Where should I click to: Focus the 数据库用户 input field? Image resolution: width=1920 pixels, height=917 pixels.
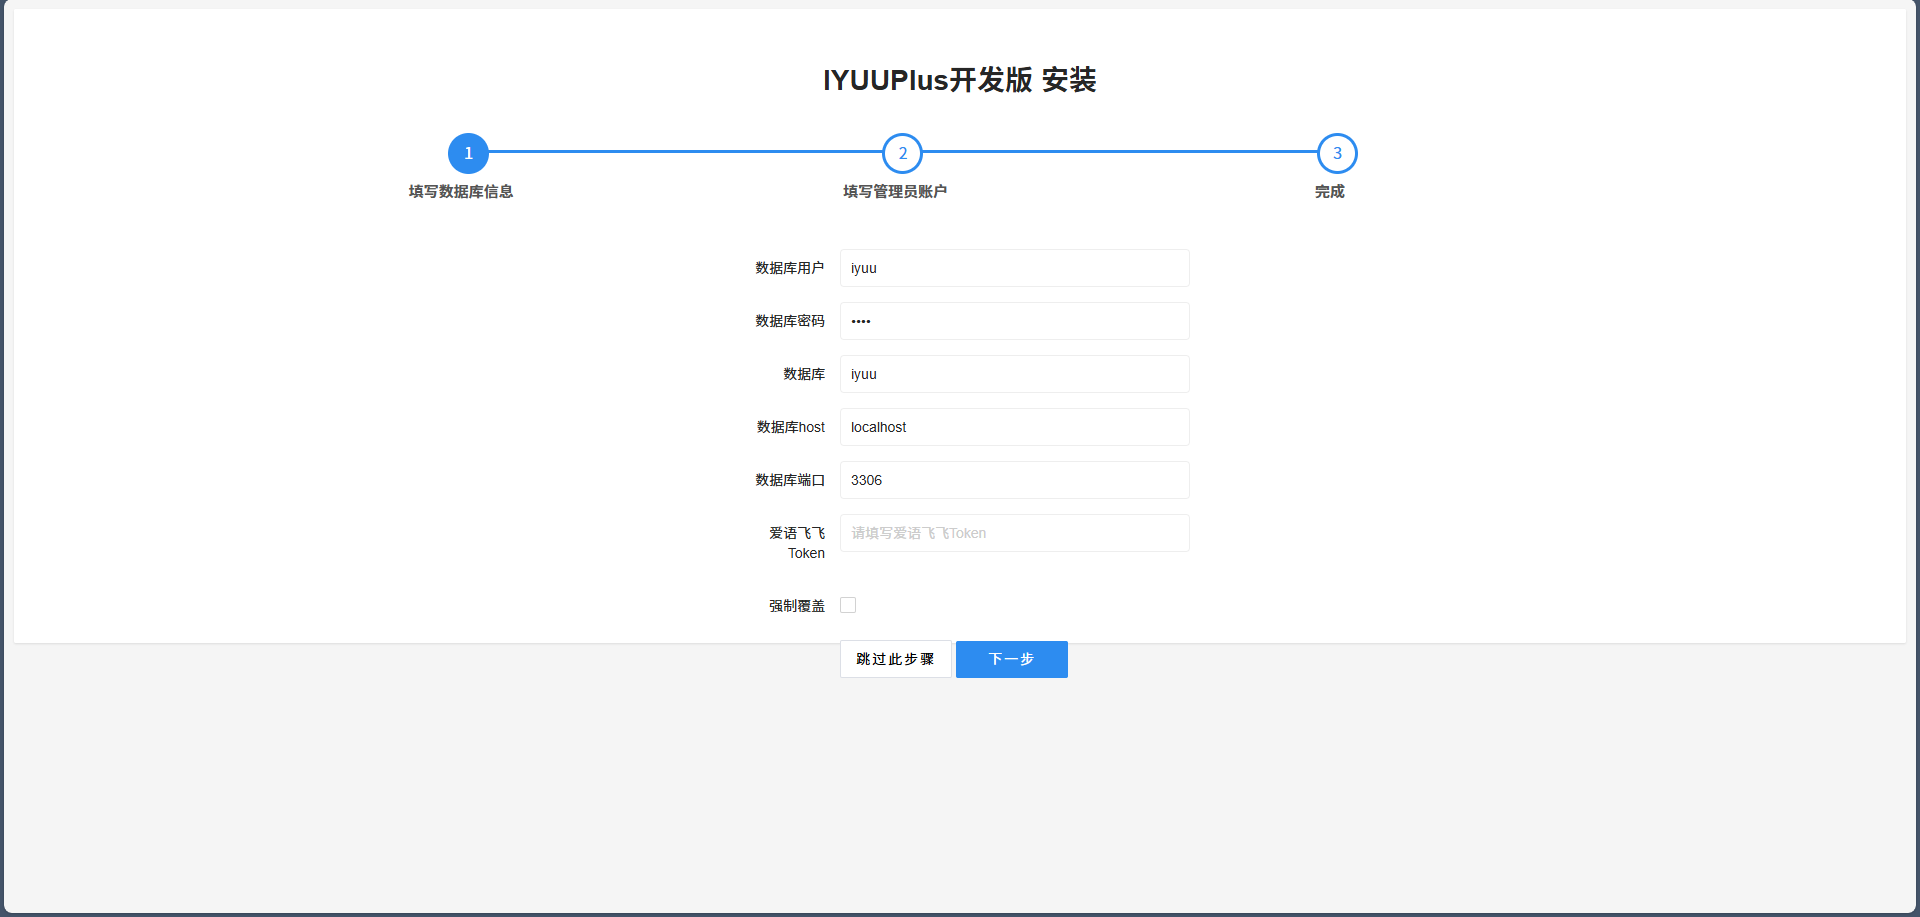click(1014, 268)
